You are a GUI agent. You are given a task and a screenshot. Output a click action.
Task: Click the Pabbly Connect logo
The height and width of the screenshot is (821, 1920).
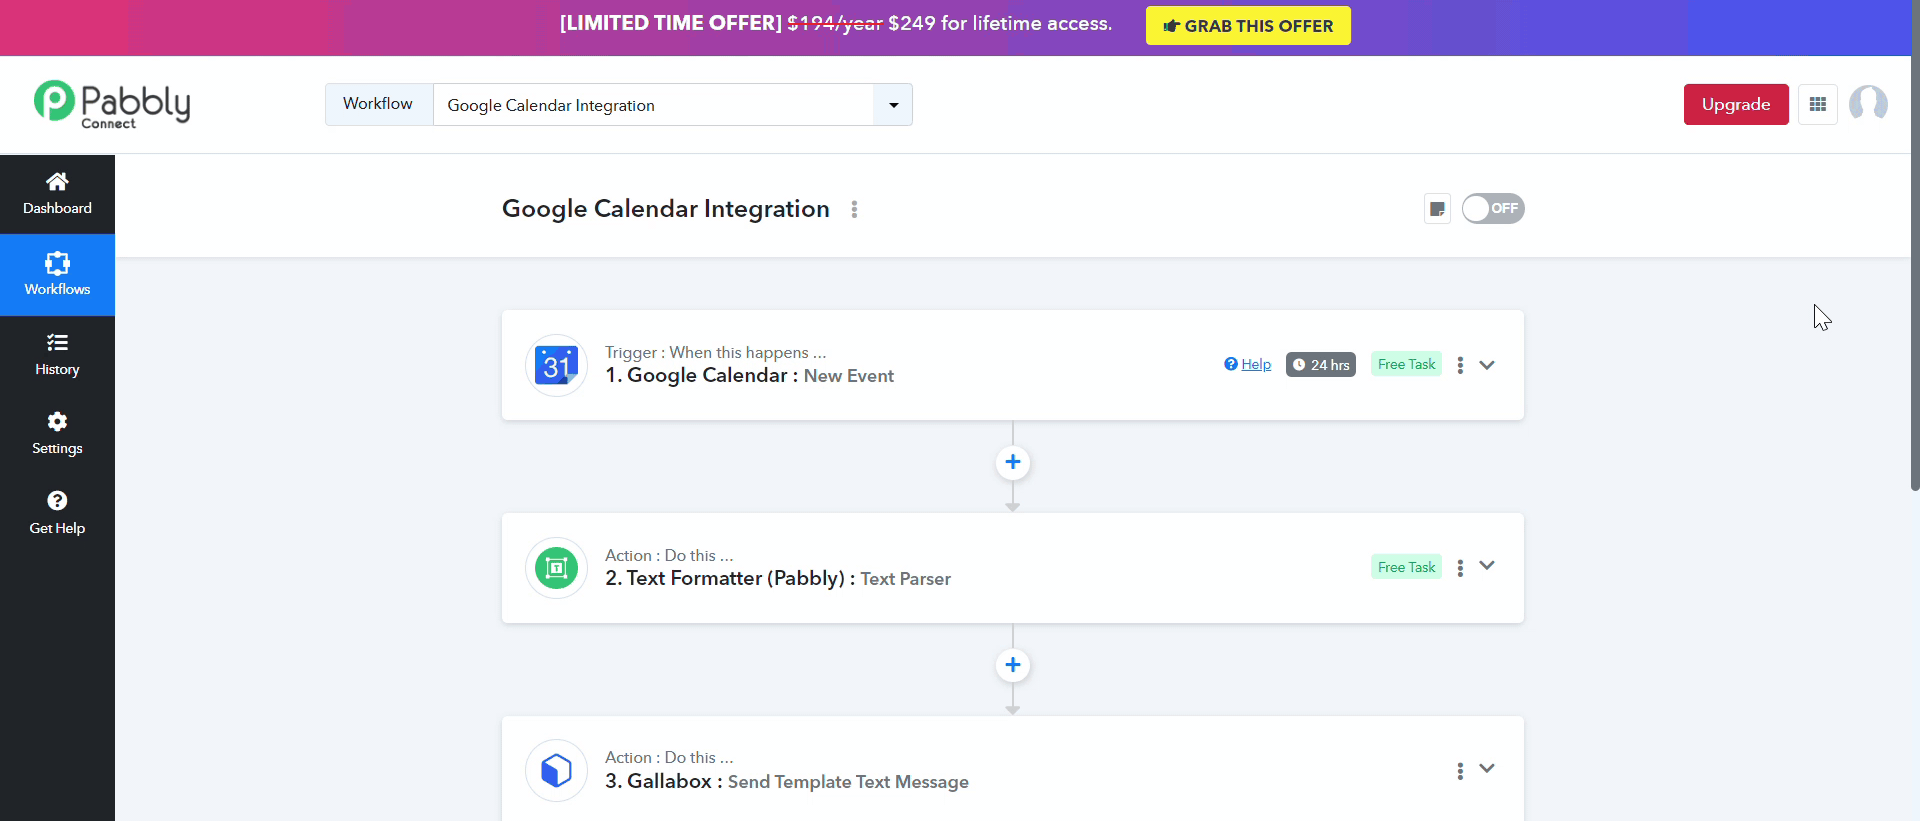(x=112, y=104)
